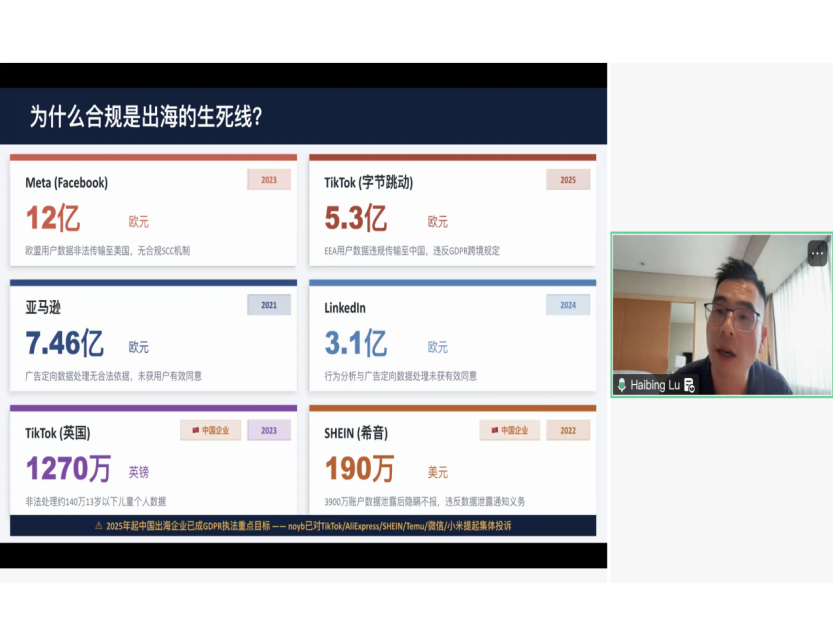The width and height of the screenshot is (834, 625).
Task: Open the more options menu on video tile
Action: [817, 253]
